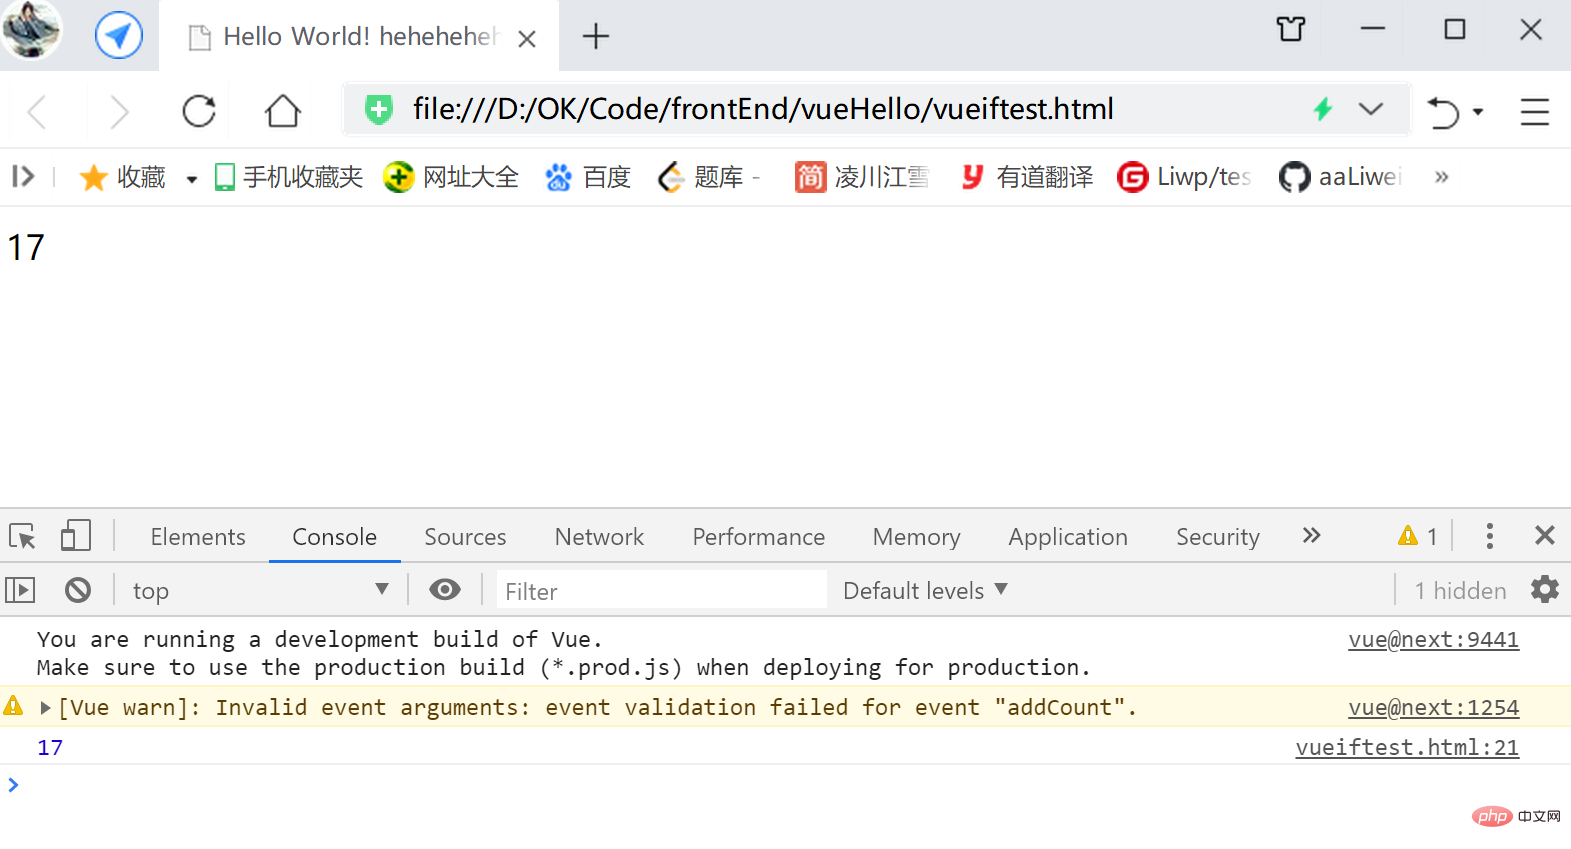Screen dimensions: 1571x849
Task: Open the vueiftest.html:21 source link
Action: click(x=1407, y=748)
